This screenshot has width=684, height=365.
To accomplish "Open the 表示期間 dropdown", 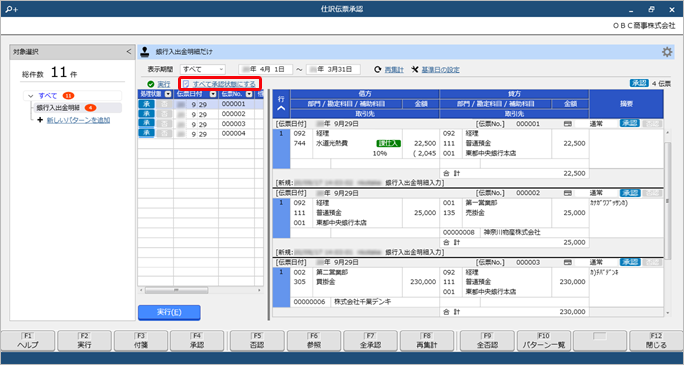I will [x=202, y=70].
